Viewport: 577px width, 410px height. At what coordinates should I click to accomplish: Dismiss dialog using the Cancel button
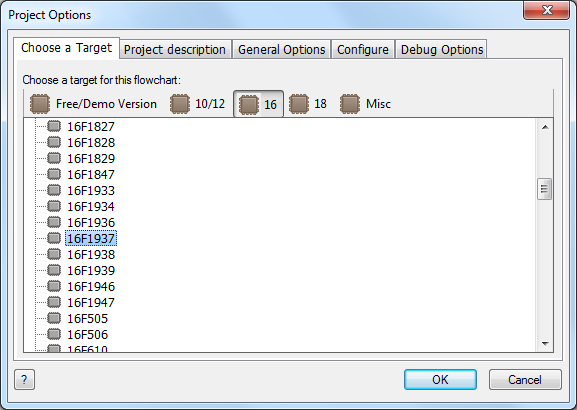pos(525,379)
